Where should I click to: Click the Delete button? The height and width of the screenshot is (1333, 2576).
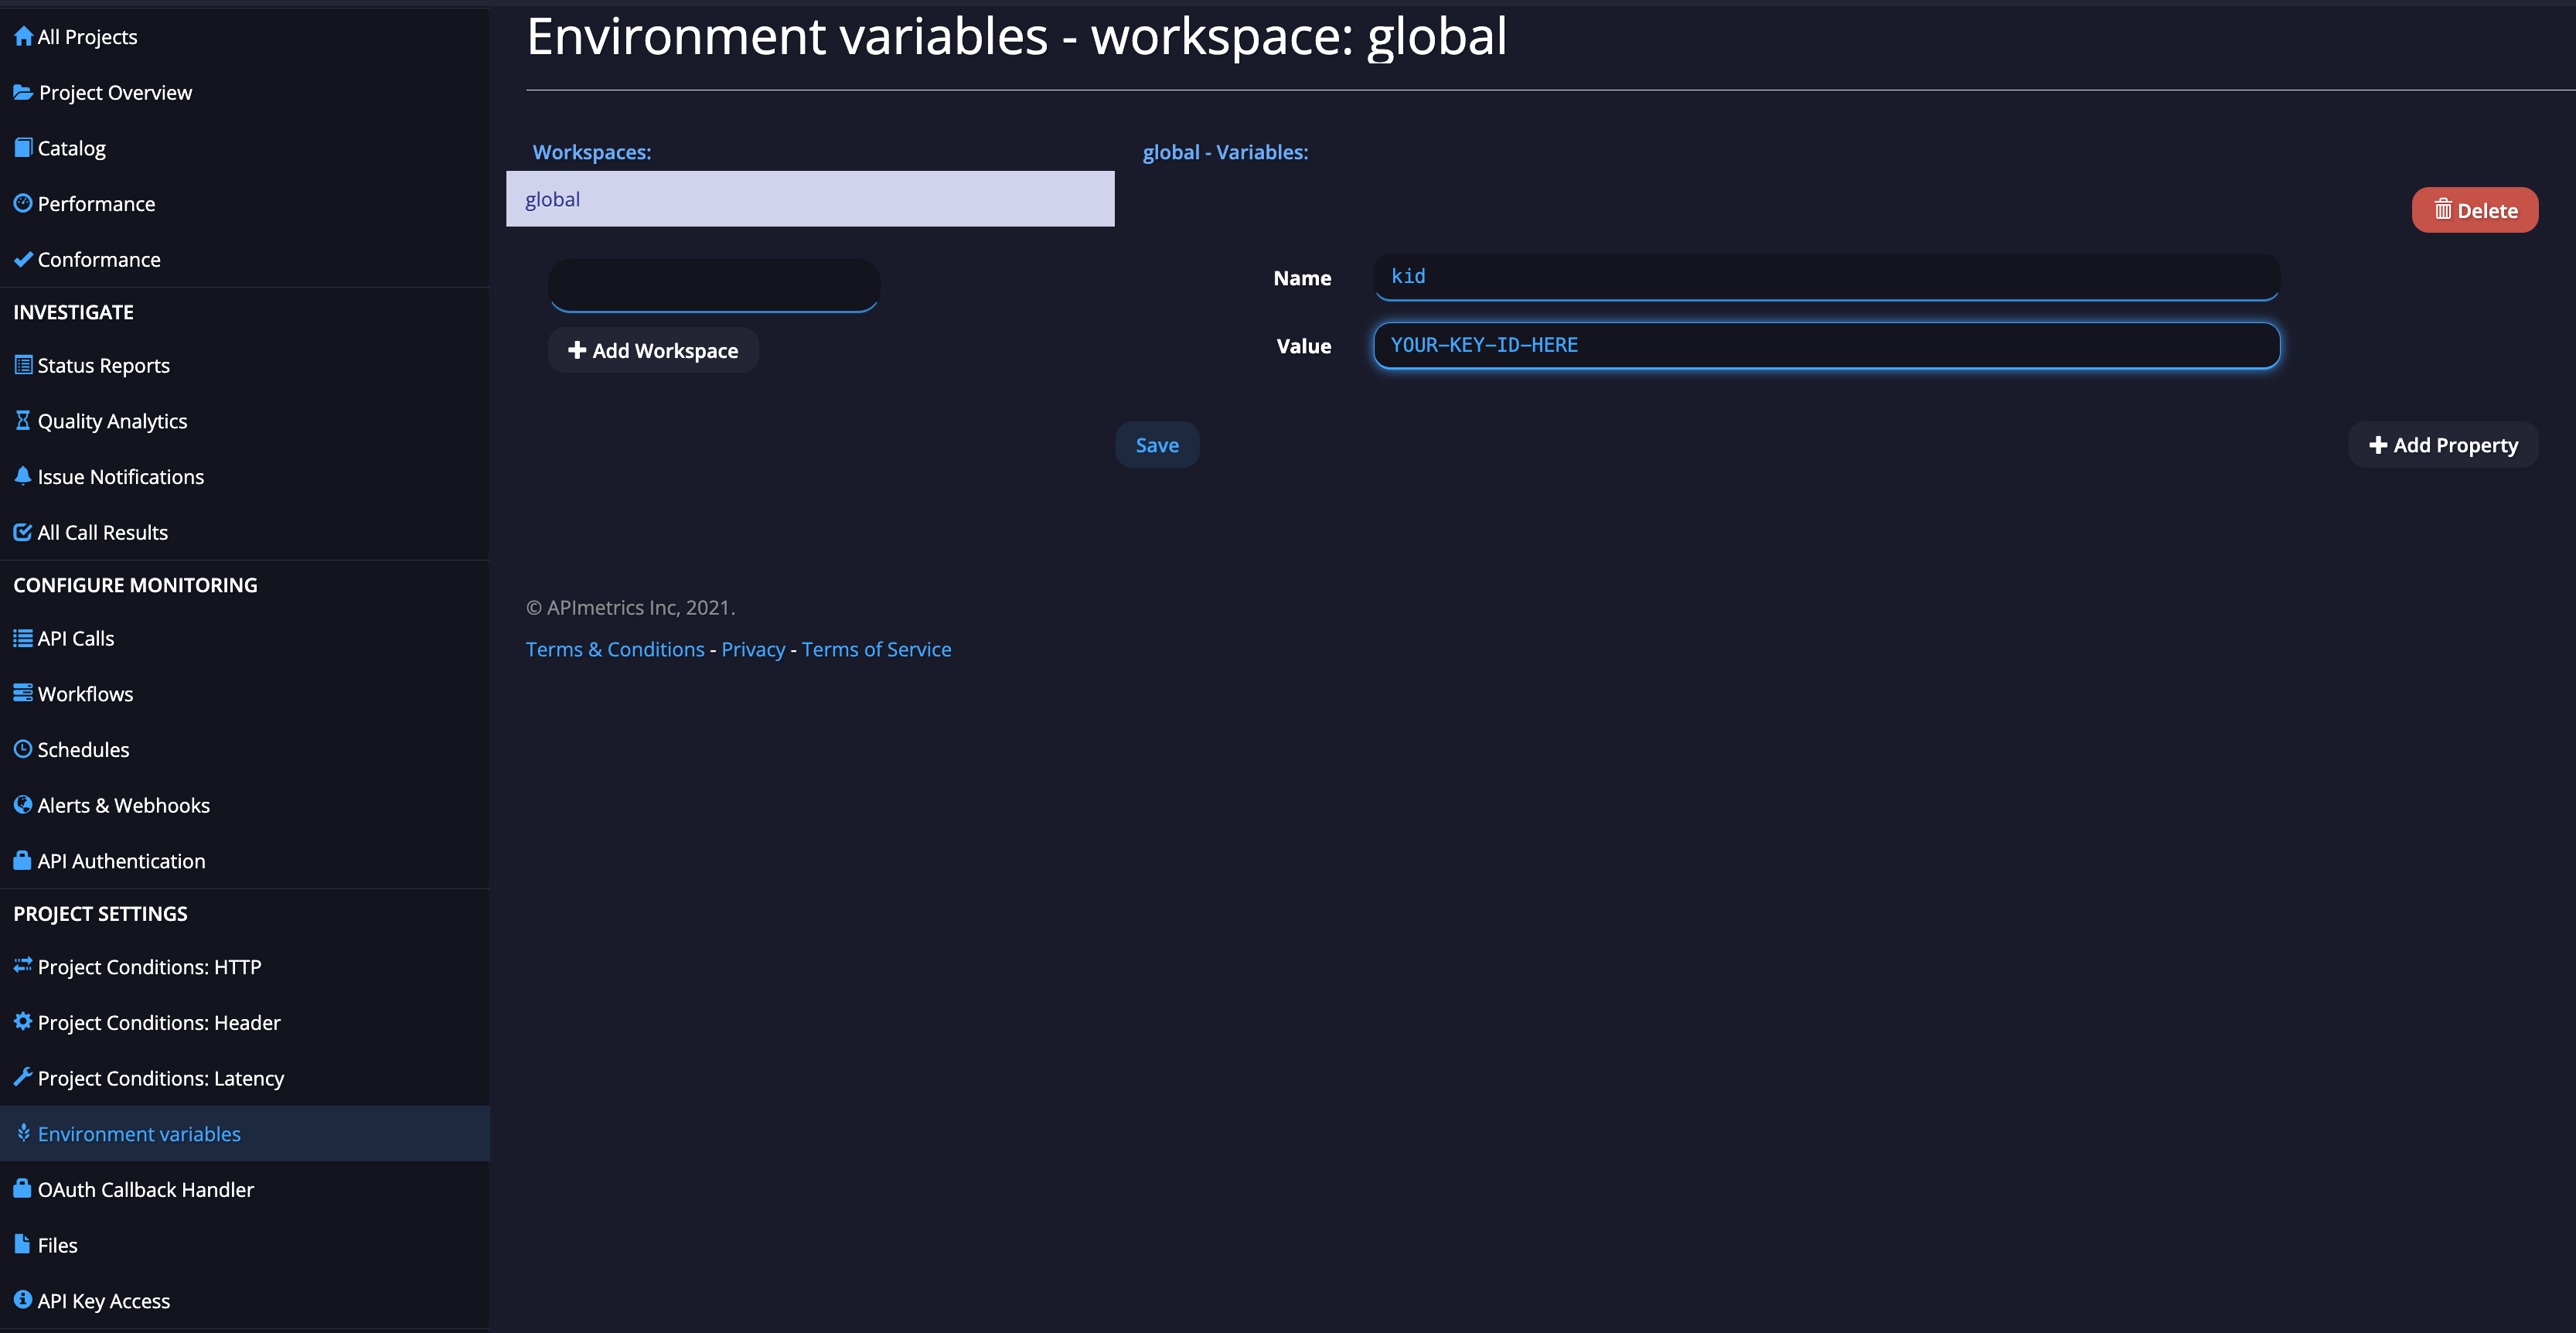click(2474, 210)
